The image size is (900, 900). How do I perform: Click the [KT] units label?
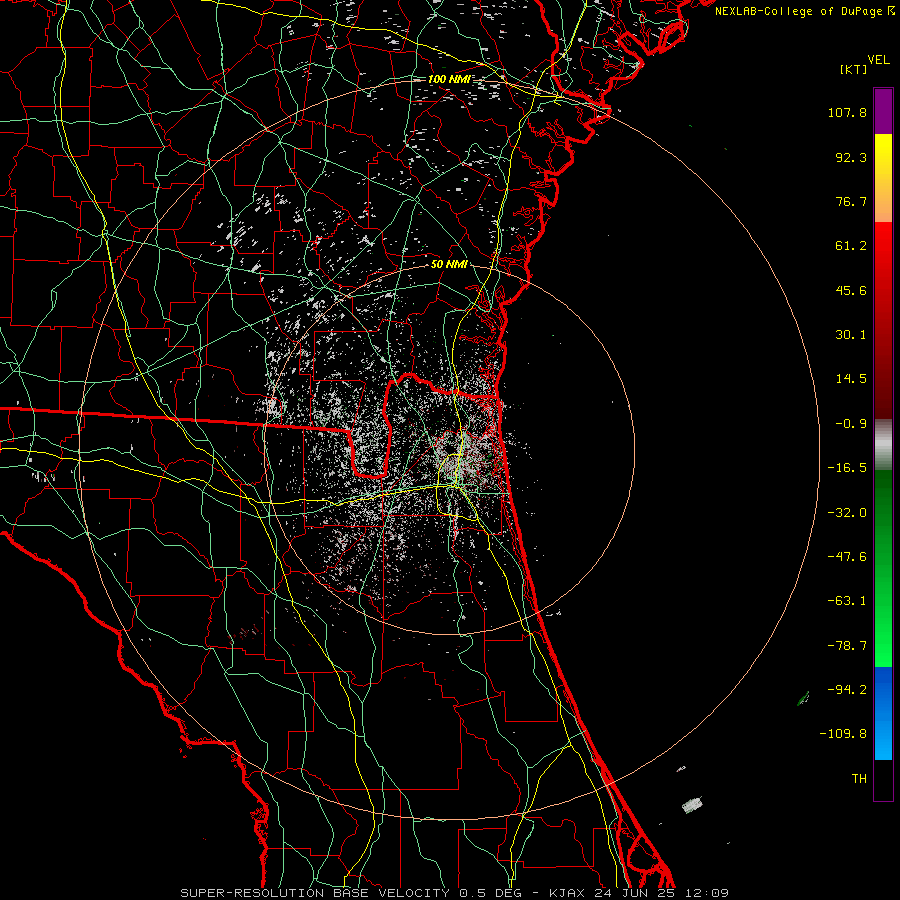pyautogui.click(x=854, y=69)
